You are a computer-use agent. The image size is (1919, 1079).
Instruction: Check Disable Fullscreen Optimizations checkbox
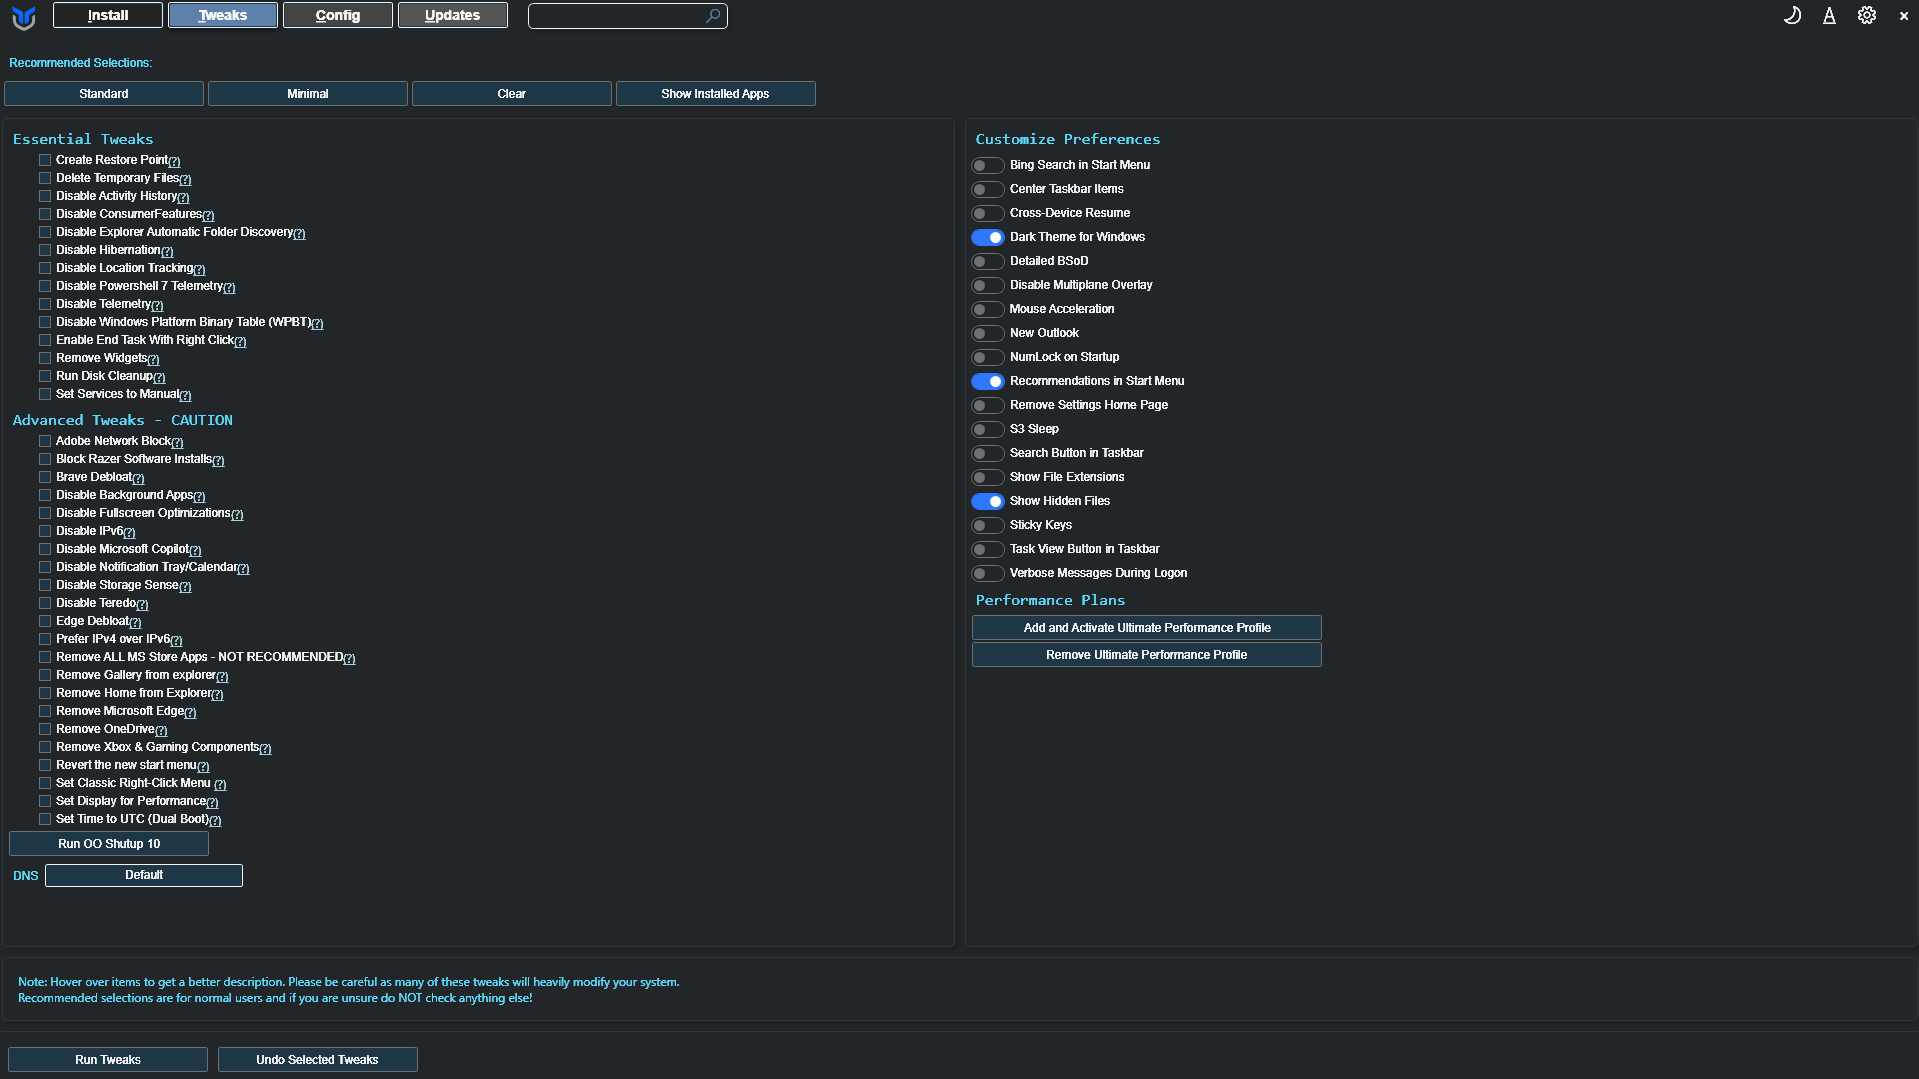pyautogui.click(x=45, y=513)
